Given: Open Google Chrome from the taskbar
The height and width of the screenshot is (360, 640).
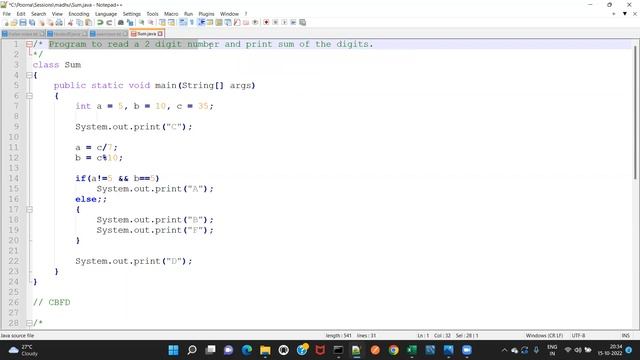Looking at the screenshot, I should tap(393, 350).
